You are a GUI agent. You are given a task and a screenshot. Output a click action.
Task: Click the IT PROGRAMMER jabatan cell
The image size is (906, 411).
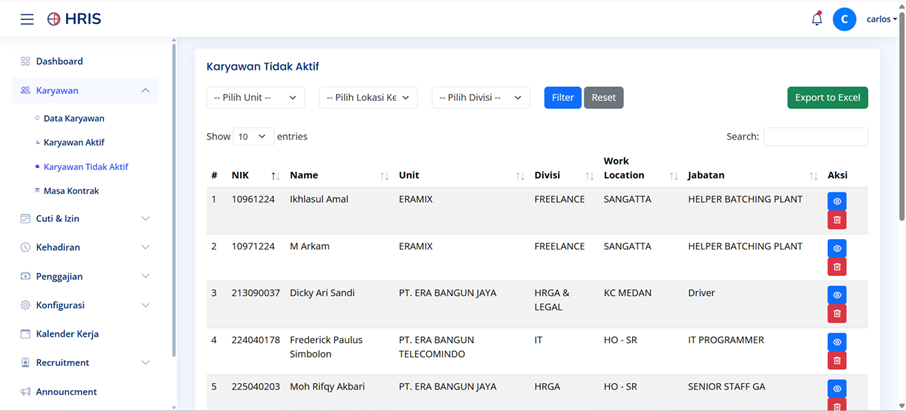[726, 340]
